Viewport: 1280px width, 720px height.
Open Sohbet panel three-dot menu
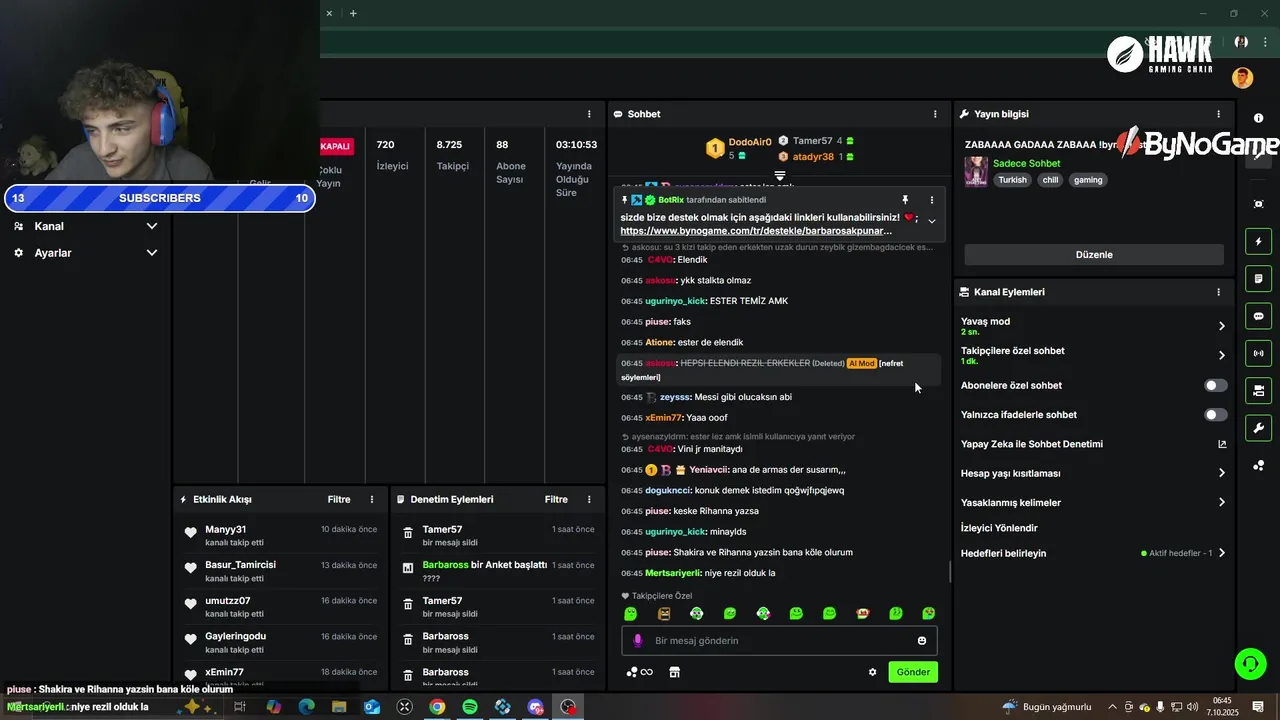[935, 114]
